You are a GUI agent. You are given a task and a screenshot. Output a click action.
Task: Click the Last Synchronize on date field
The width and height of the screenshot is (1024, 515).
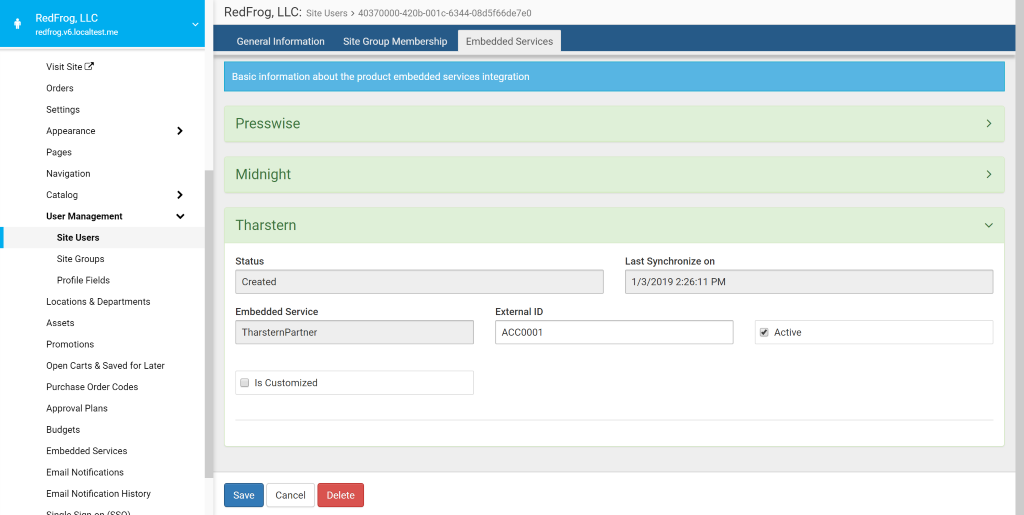tap(809, 282)
